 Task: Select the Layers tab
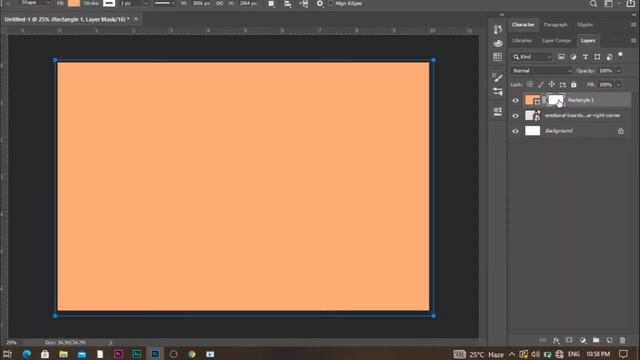(588, 41)
